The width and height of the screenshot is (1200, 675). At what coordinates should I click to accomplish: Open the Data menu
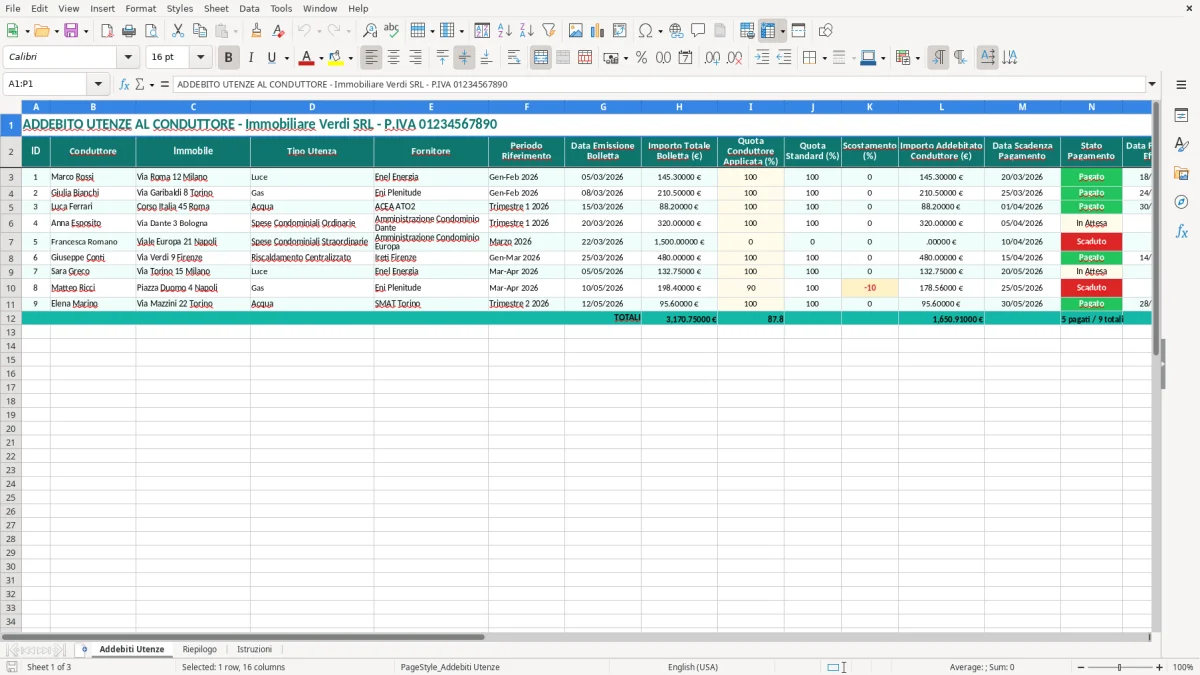pyautogui.click(x=249, y=8)
